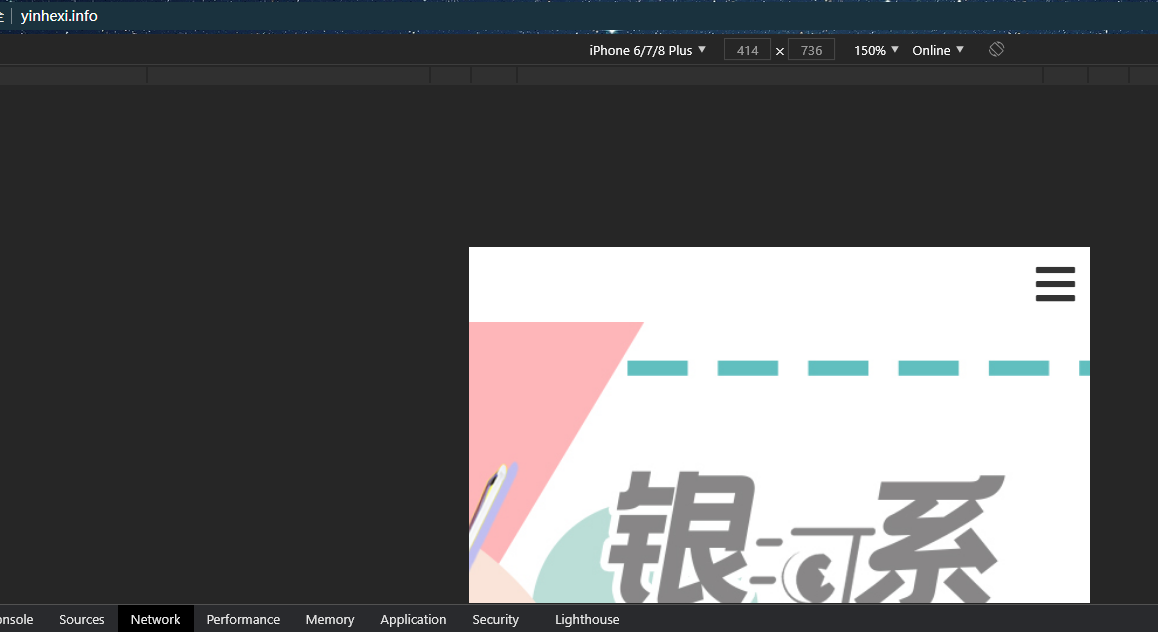The image size is (1158, 632).
Task: Open the Lighthouse panel
Action: point(587,619)
